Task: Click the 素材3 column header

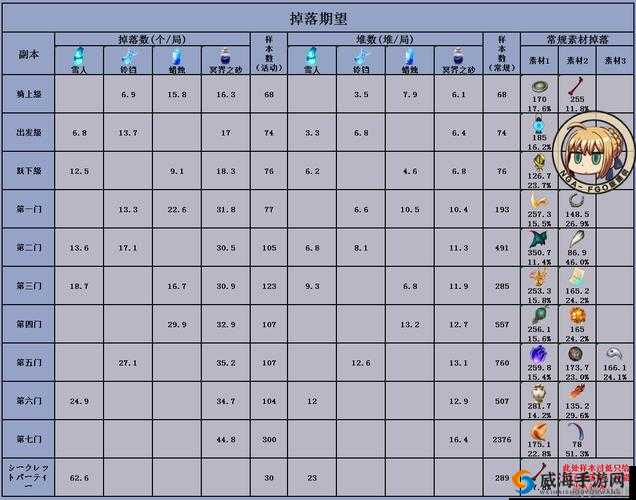Action: click(x=615, y=60)
